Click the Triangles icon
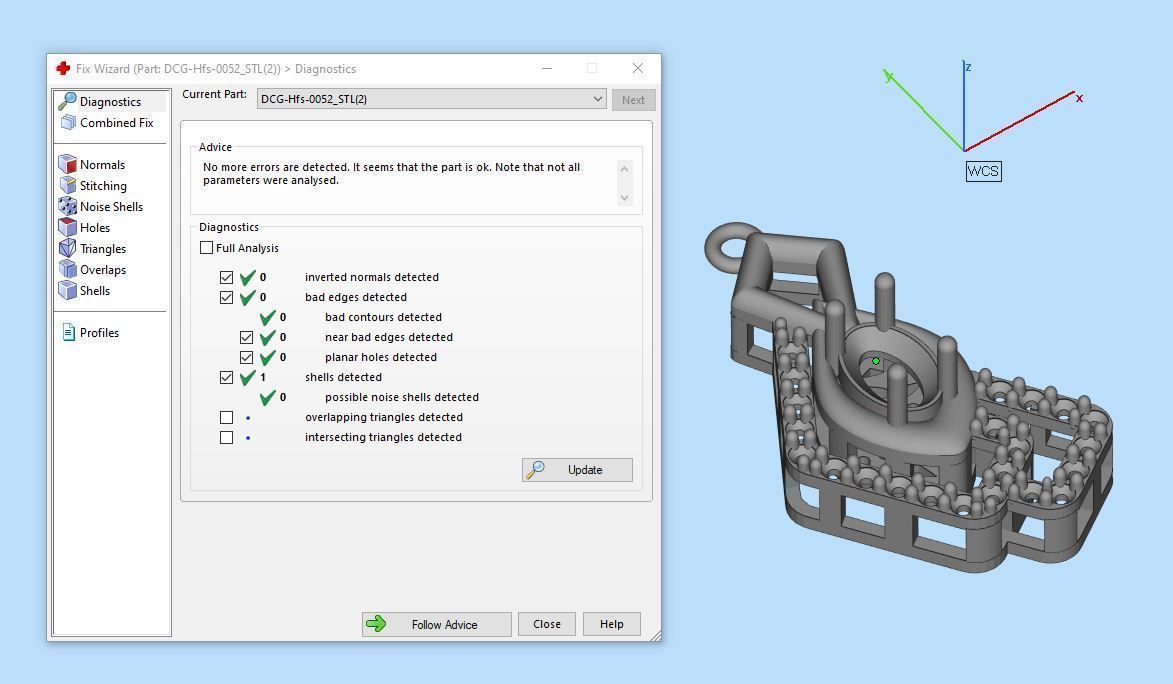This screenshot has height=684, width=1173. point(67,248)
